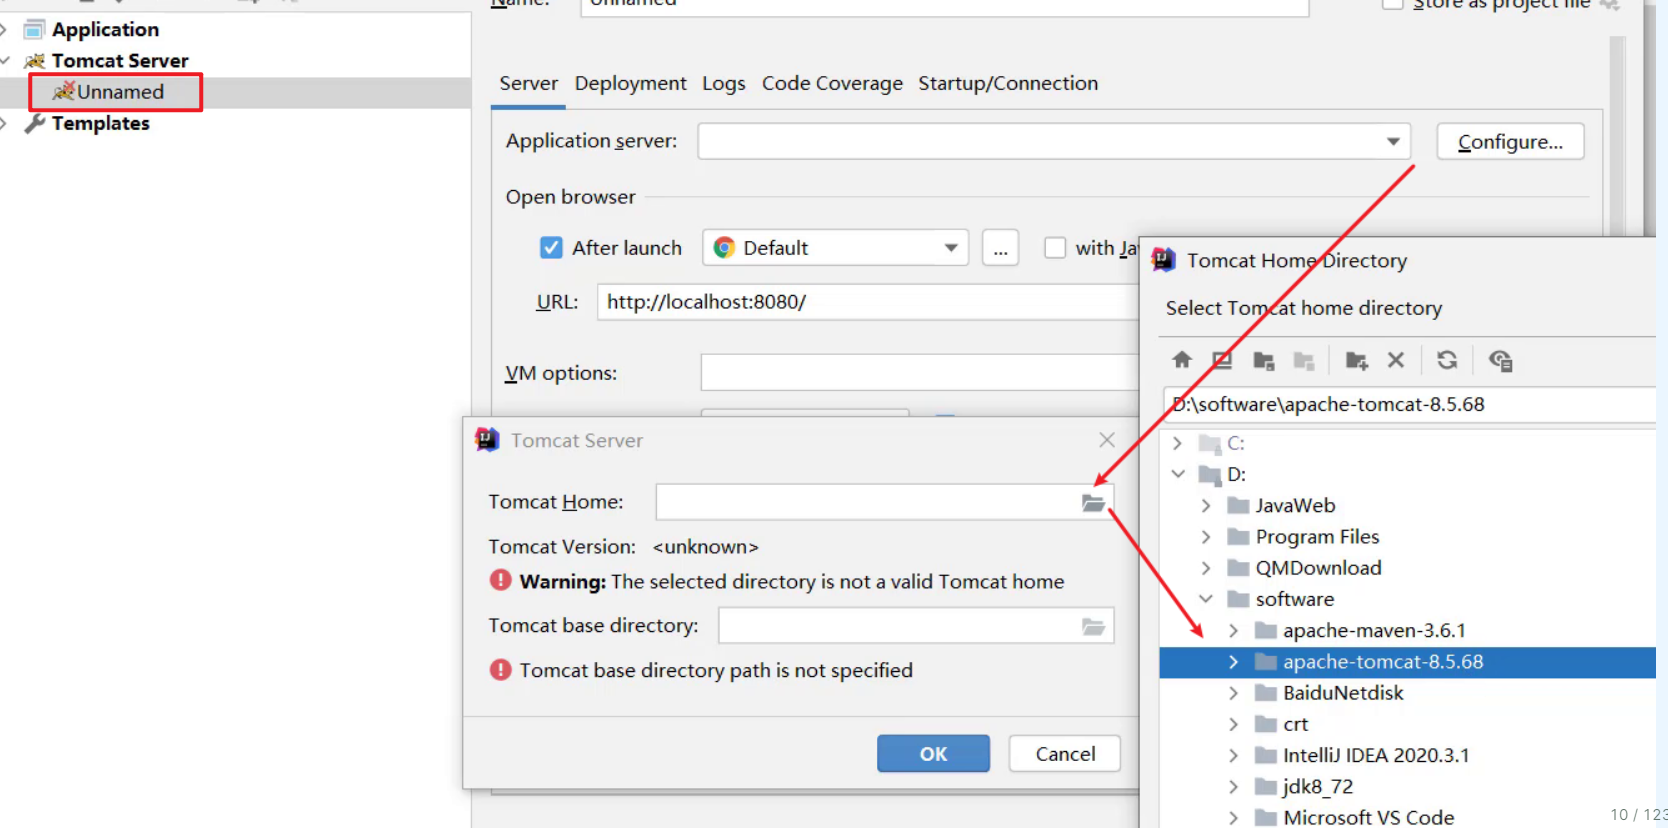Click the Chrome icon in browser selector
The height and width of the screenshot is (828, 1668).
pos(724,248)
